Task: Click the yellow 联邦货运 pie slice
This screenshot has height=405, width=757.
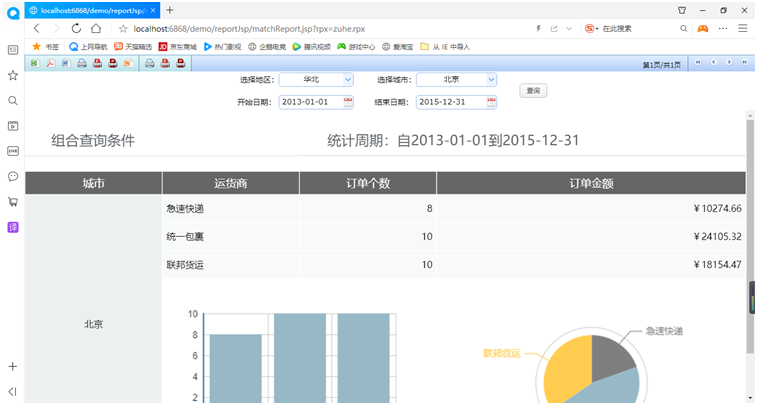Action: point(565,372)
